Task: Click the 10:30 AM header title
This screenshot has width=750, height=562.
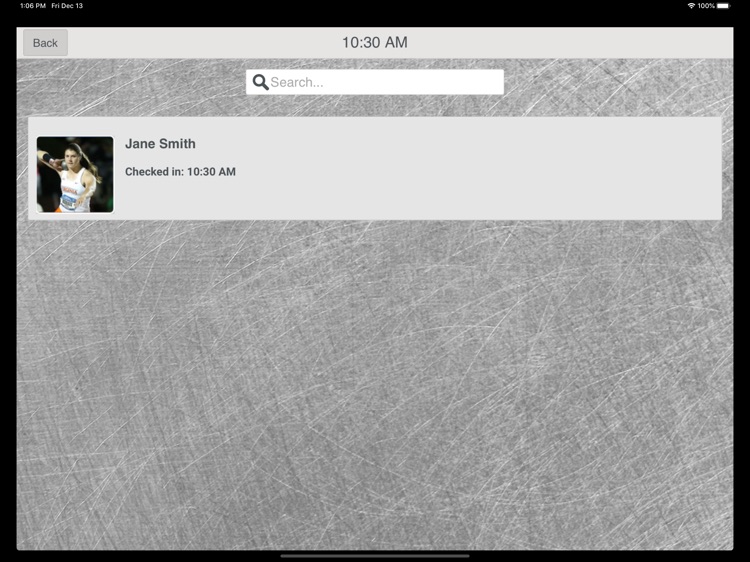Action: point(375,42)
